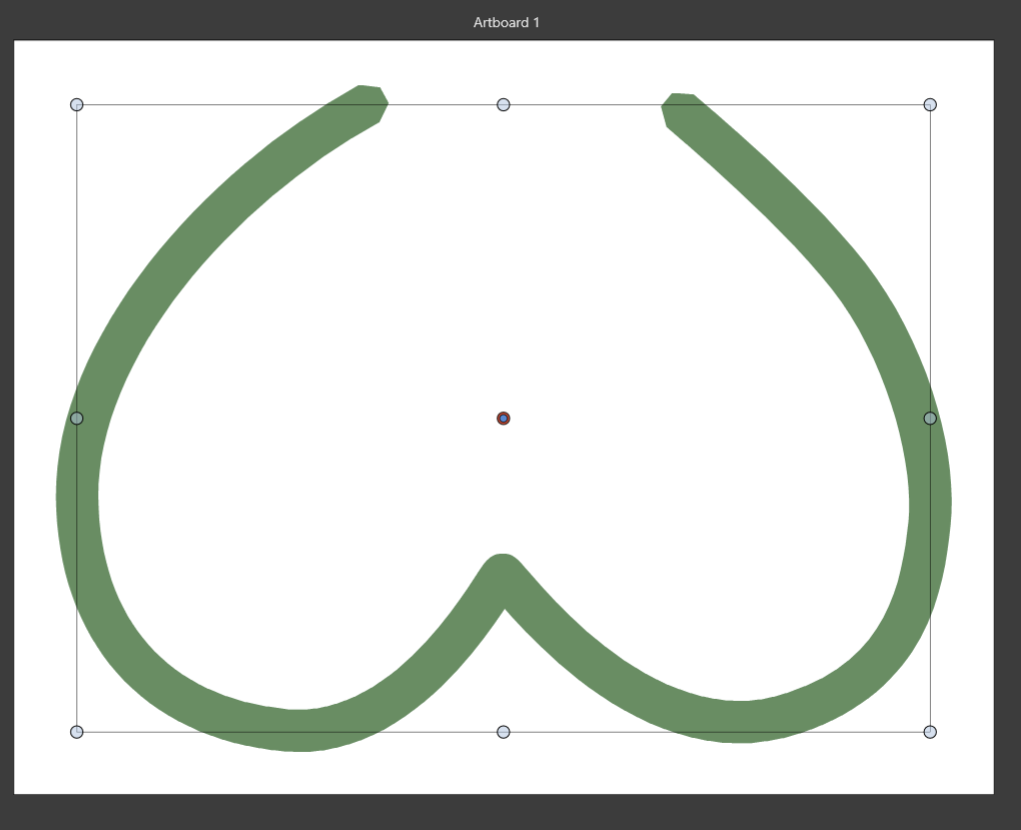Select the middle-left bounding box handle
The height and width of the screenshot is (830, 1021).
pyautogui.click(x=77, y=418)
